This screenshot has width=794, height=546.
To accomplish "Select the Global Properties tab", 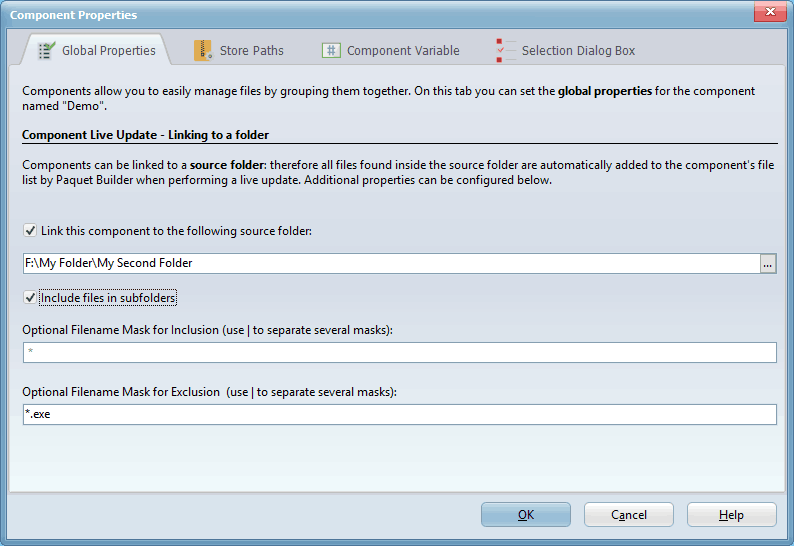I will (x=108, y=50).
